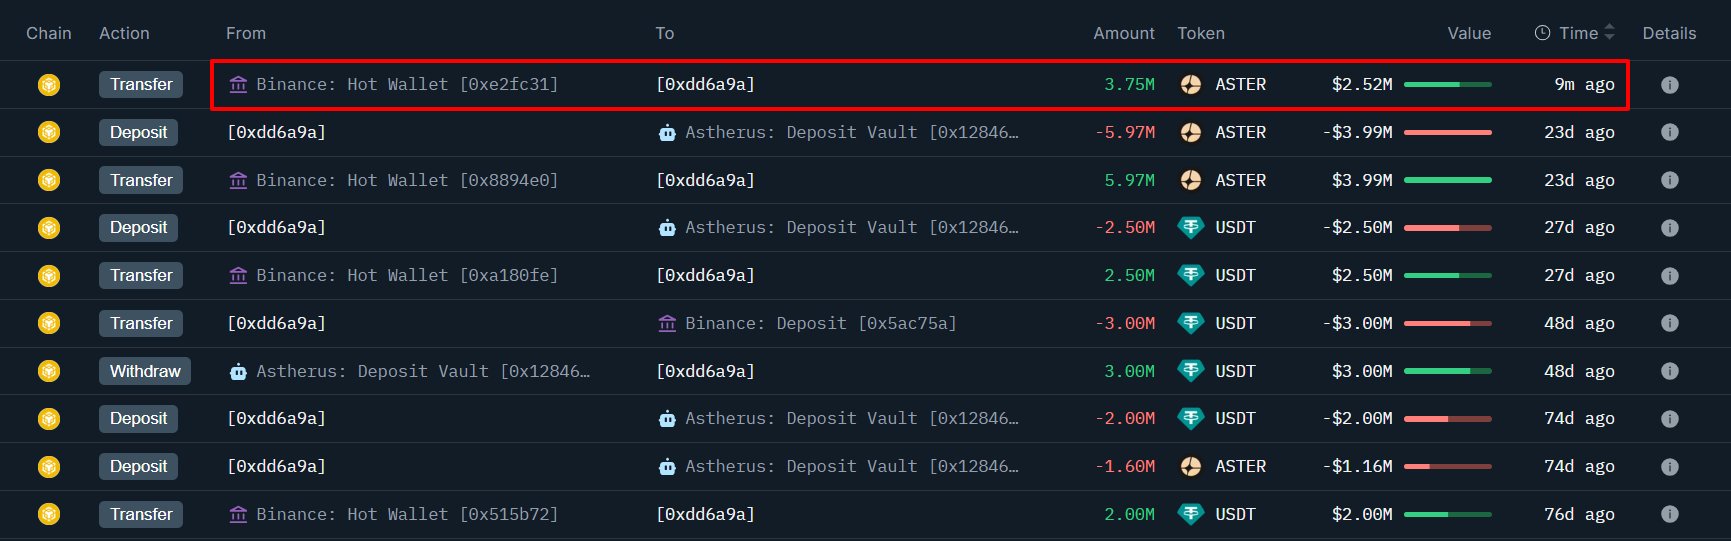
Task: Click the Value column header
Action: (1469, 33)
